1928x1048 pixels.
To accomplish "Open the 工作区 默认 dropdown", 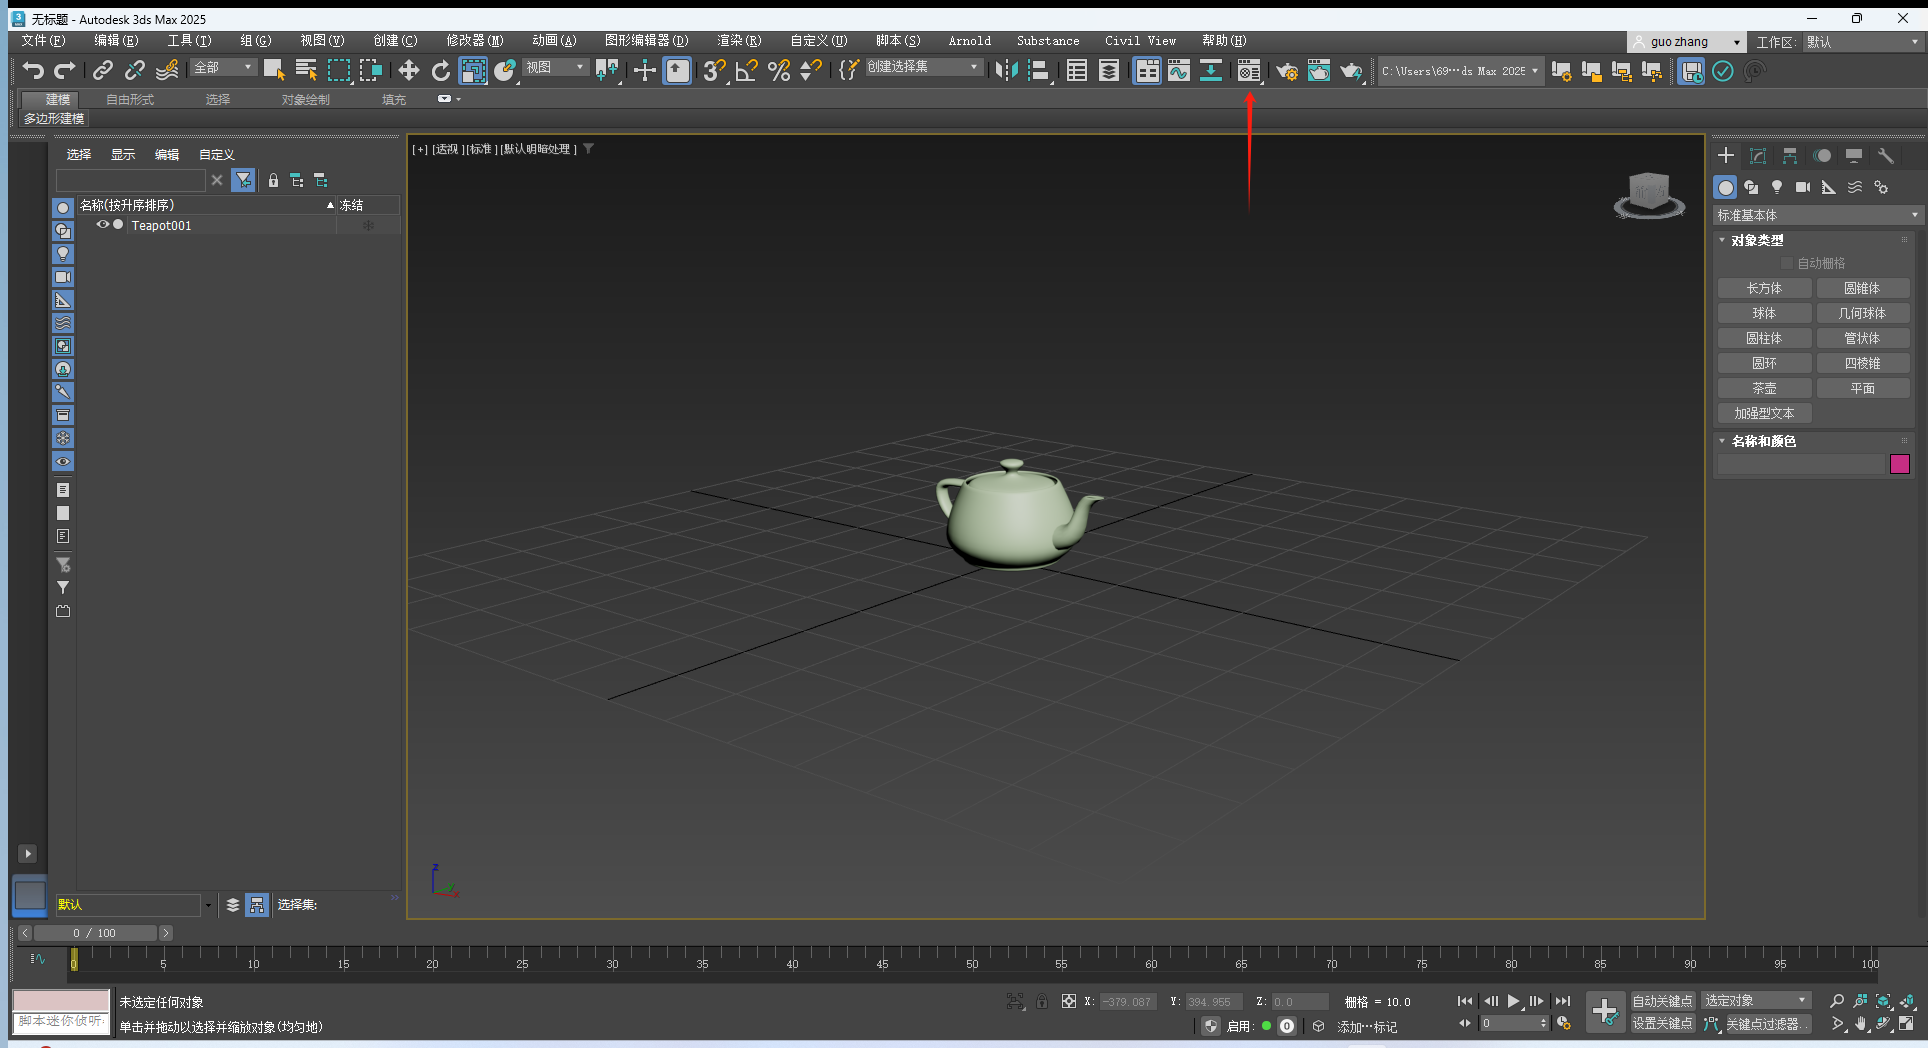I will click(1862, 42).
